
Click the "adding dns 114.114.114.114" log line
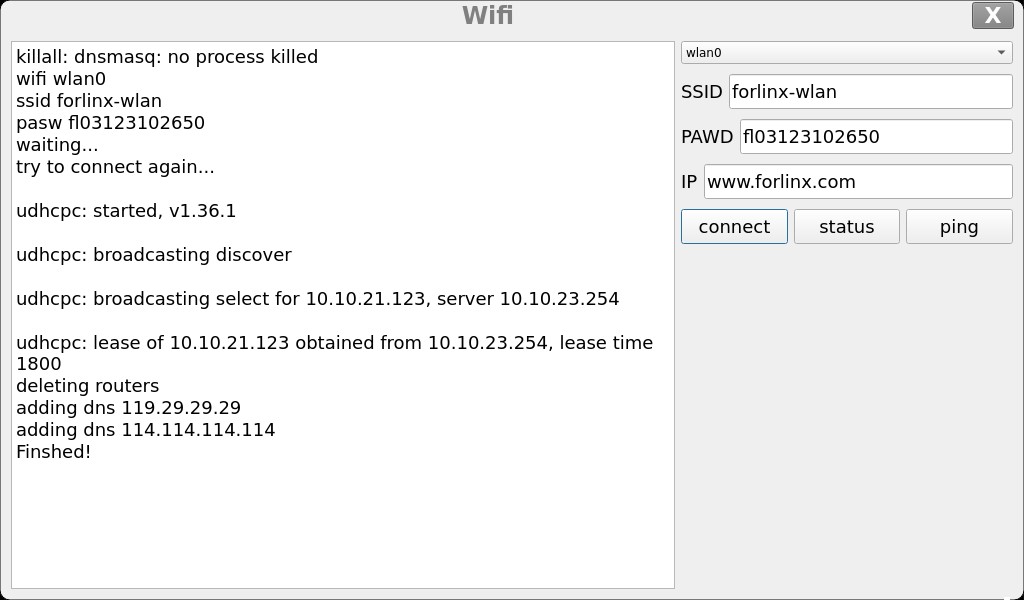point(145,430)
